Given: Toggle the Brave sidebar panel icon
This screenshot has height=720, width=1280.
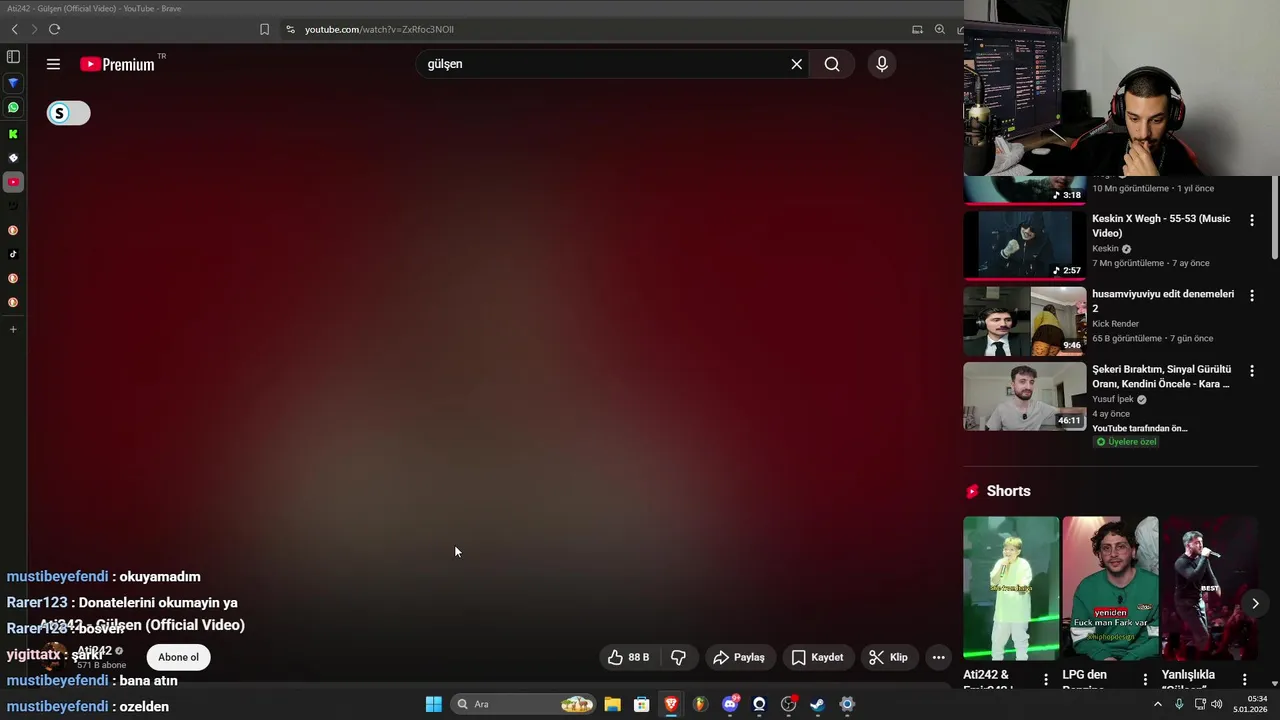Looking at the screenshot, I should tap(13, 57).
